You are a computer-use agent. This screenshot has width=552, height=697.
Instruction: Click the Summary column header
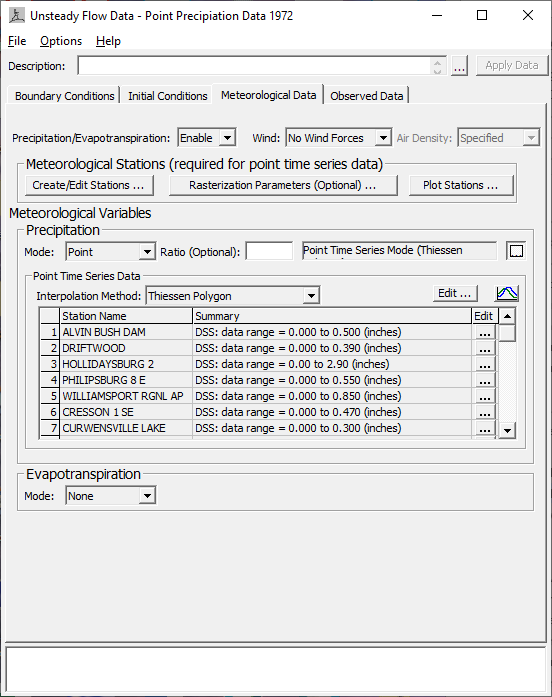click(332, 316)
